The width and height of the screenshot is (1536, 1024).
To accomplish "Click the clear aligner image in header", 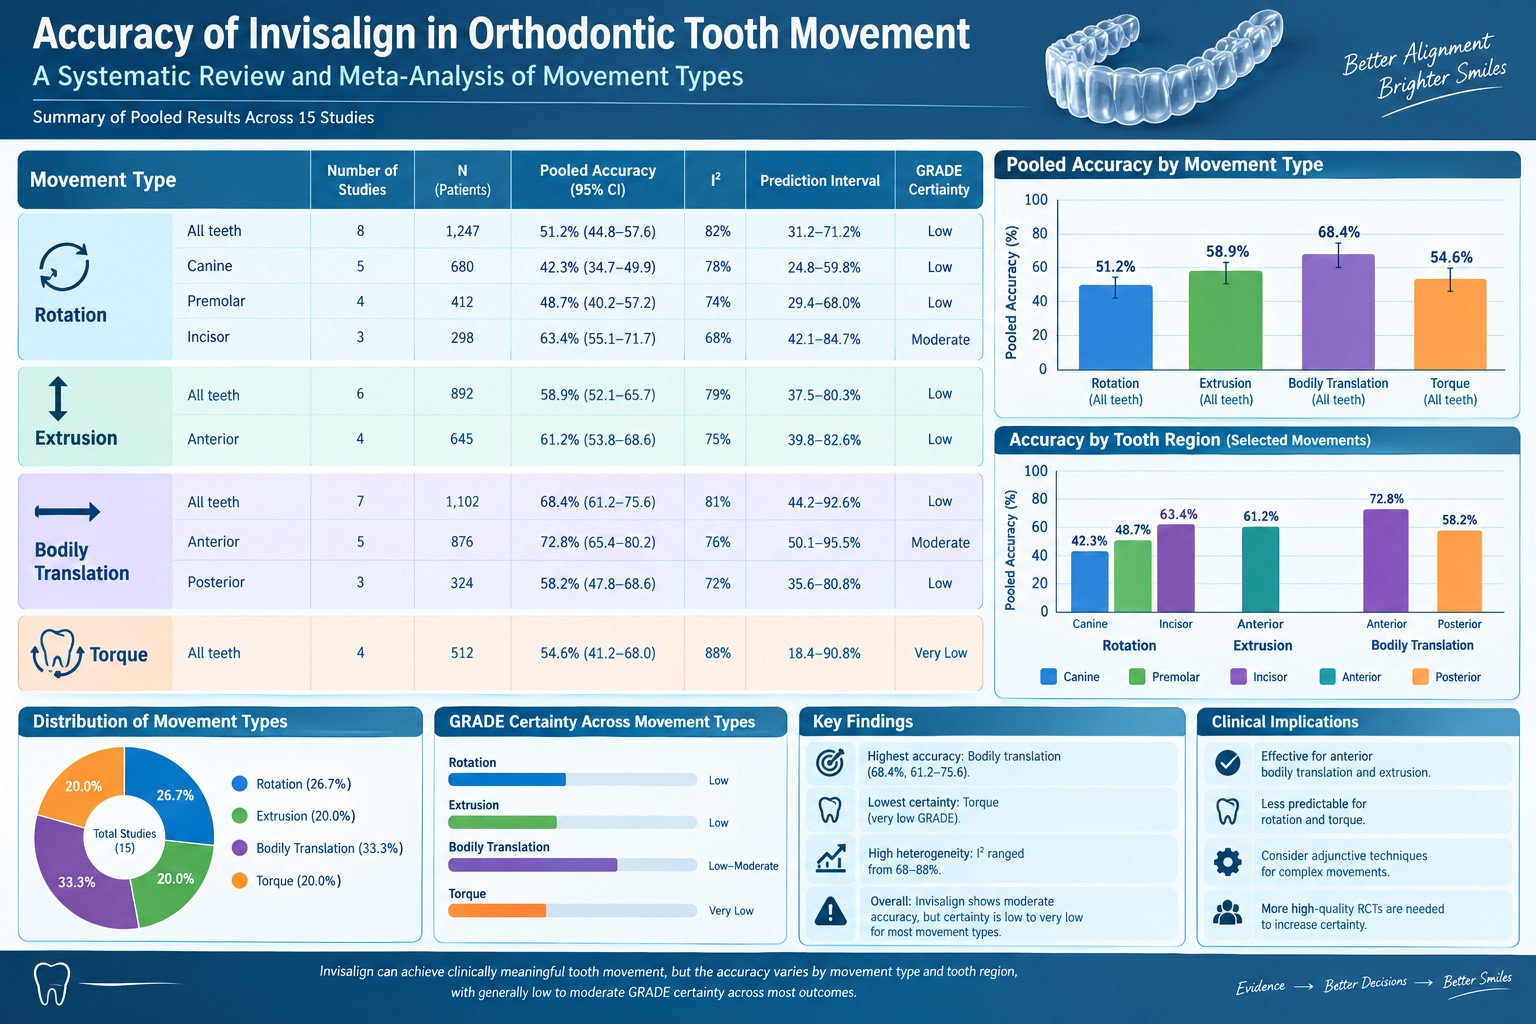I will click(x=1163, y=66).
